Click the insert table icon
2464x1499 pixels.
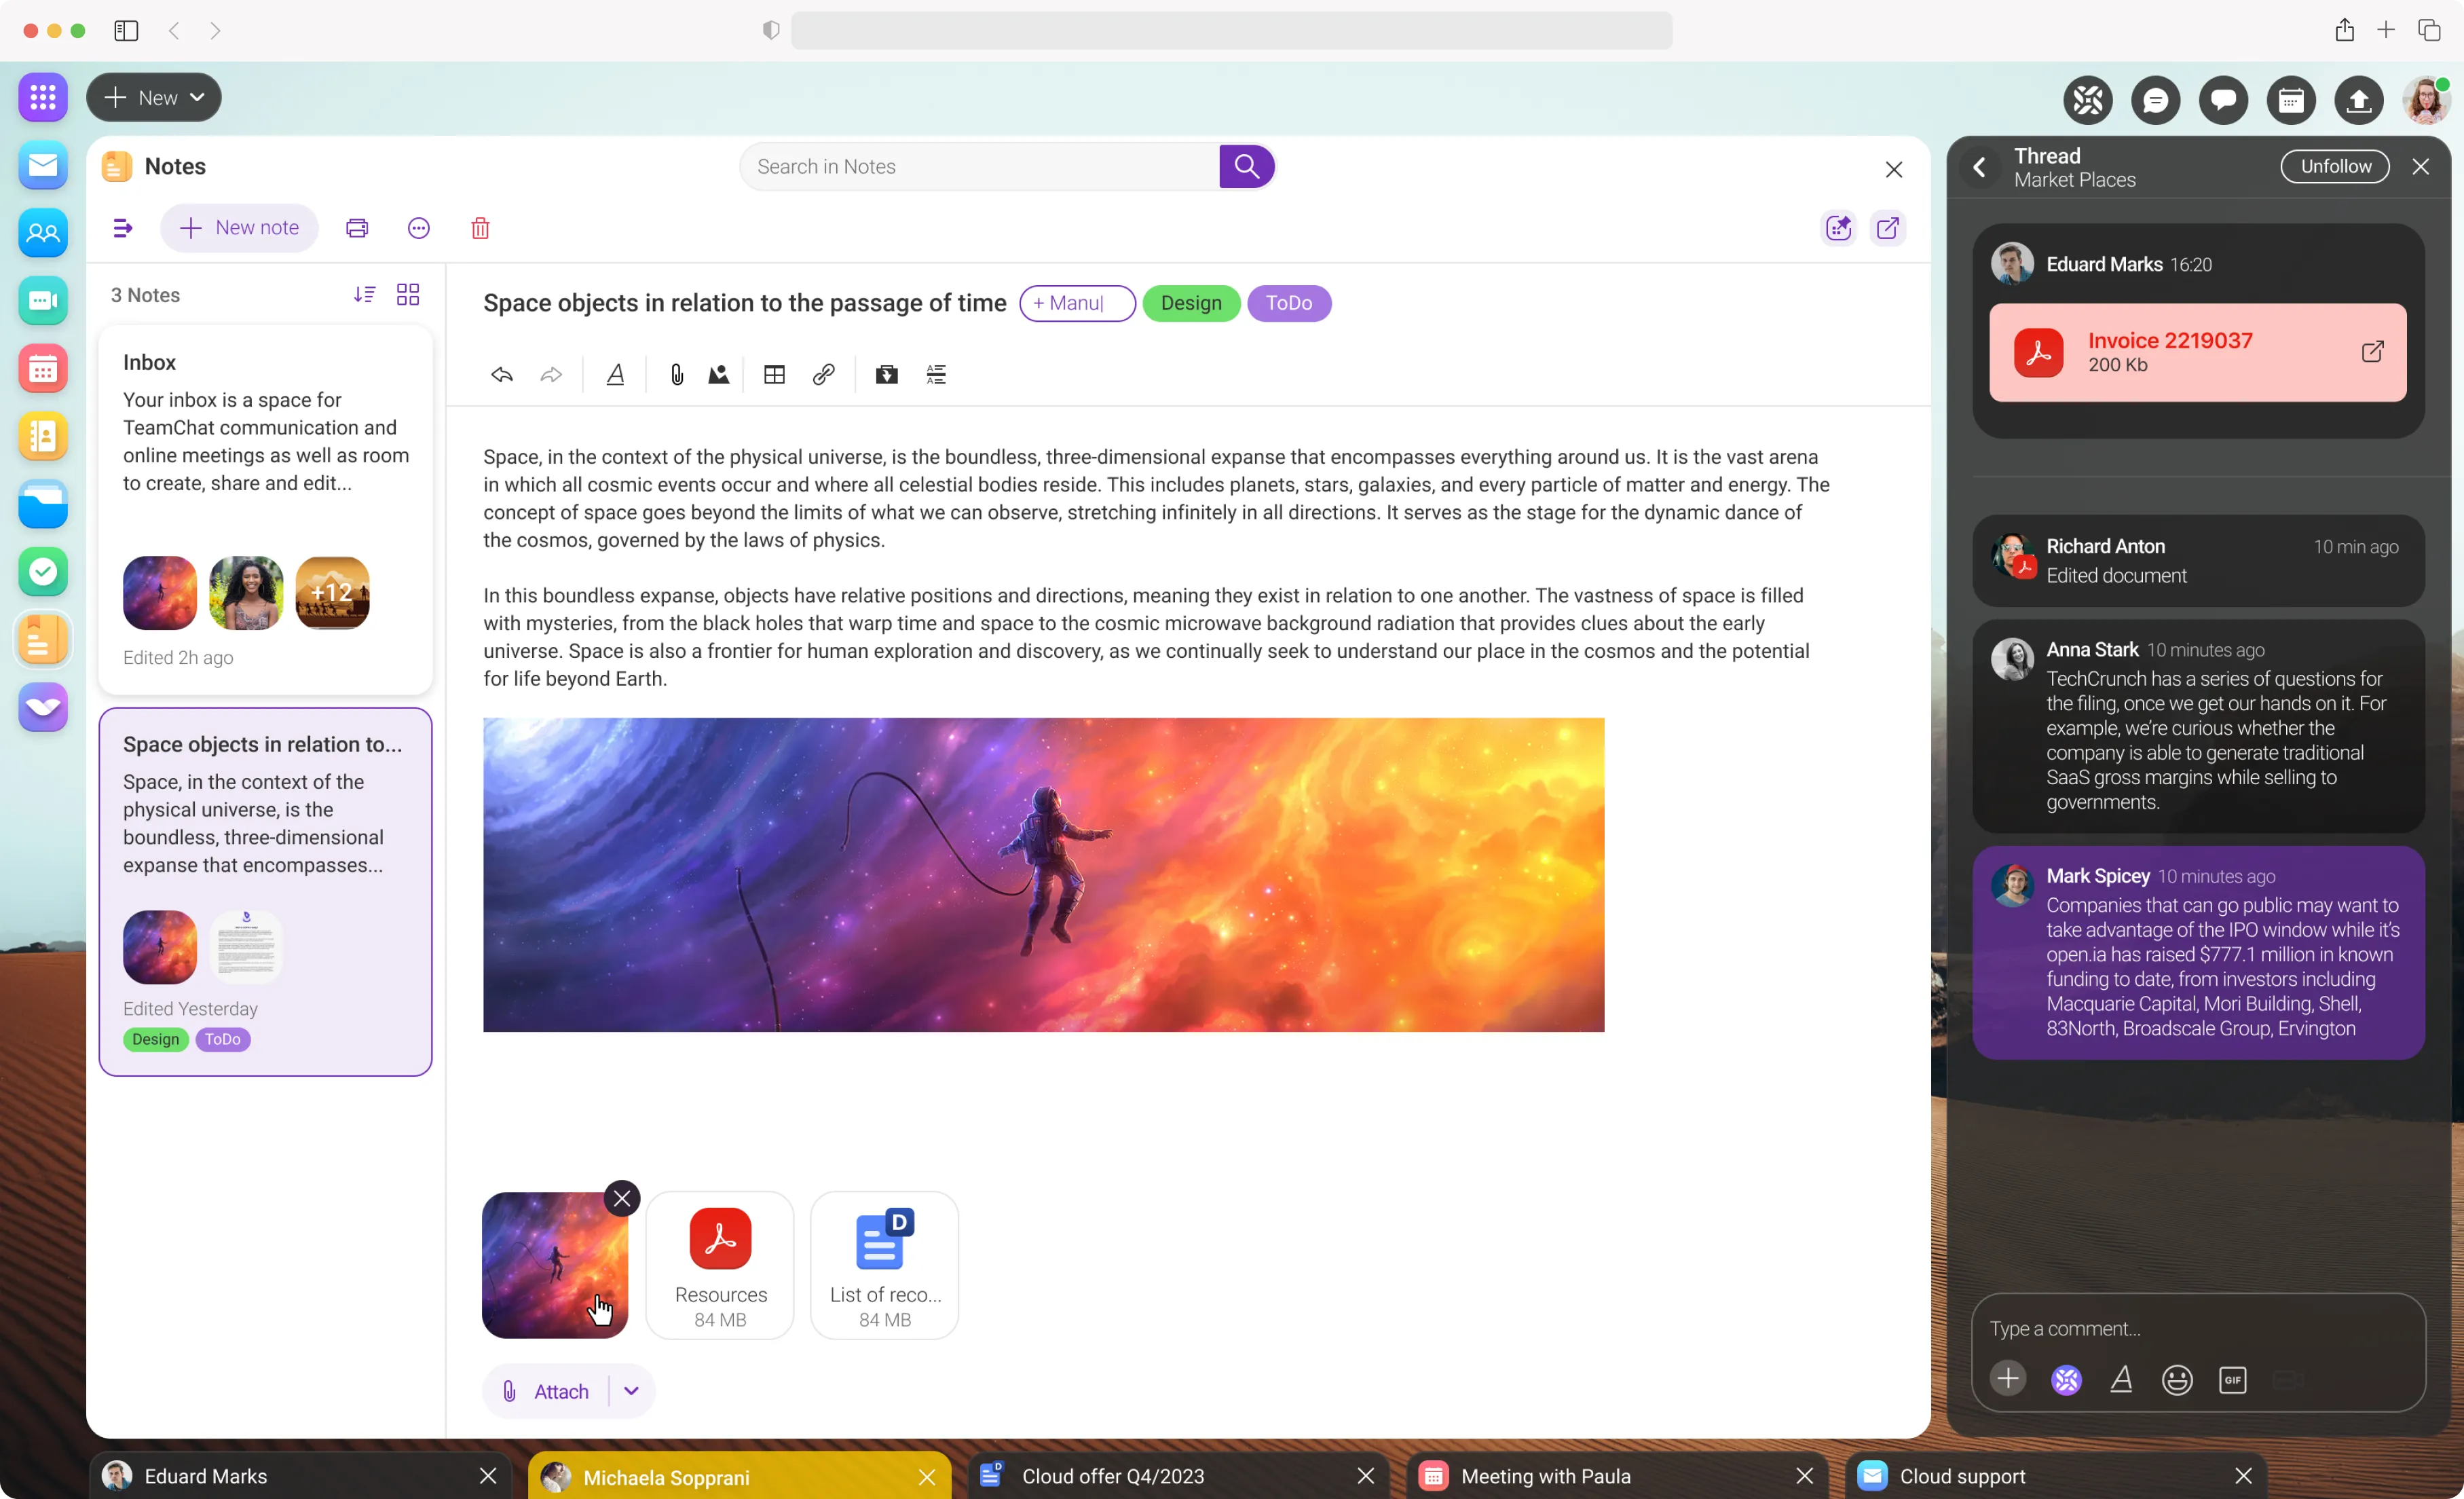(774, 374)
